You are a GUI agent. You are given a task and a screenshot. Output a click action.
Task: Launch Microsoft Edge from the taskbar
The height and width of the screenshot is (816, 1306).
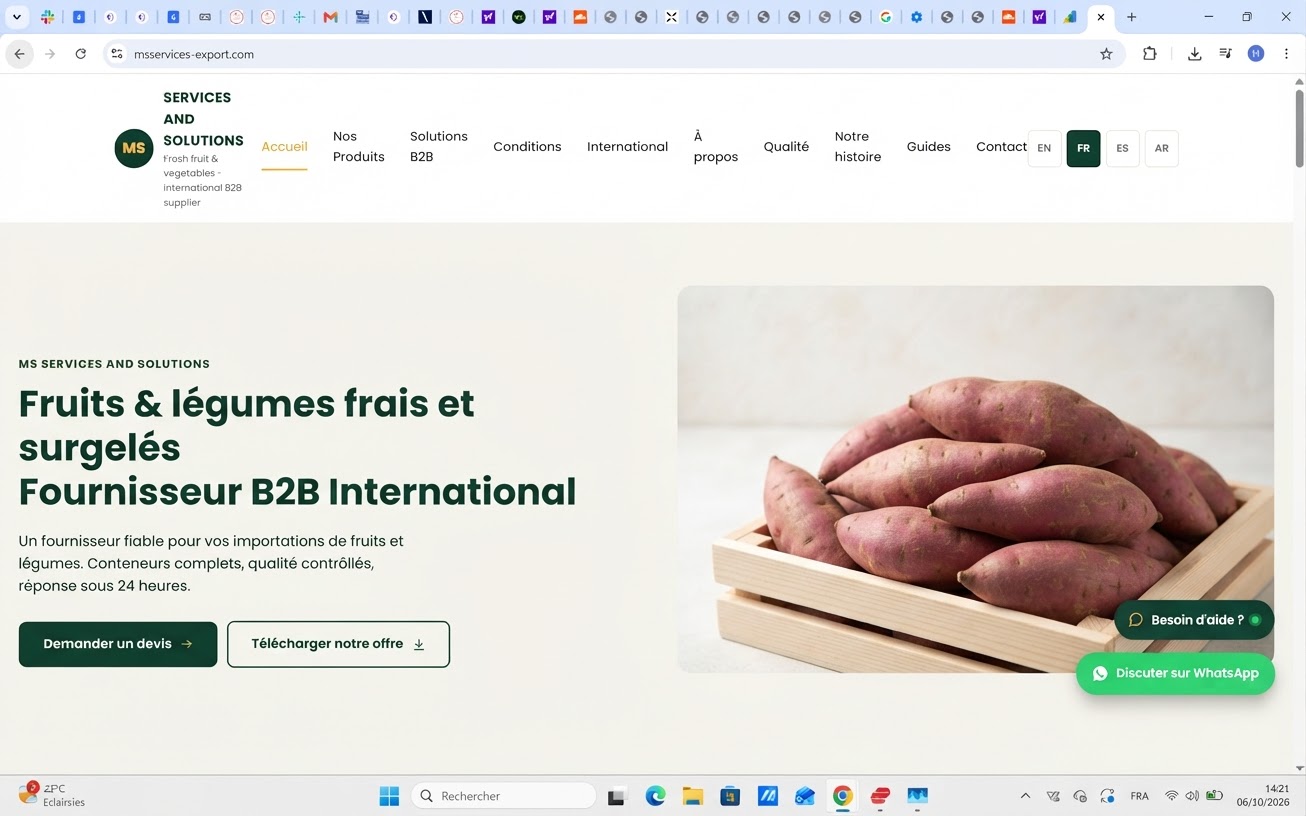point(655,796)
